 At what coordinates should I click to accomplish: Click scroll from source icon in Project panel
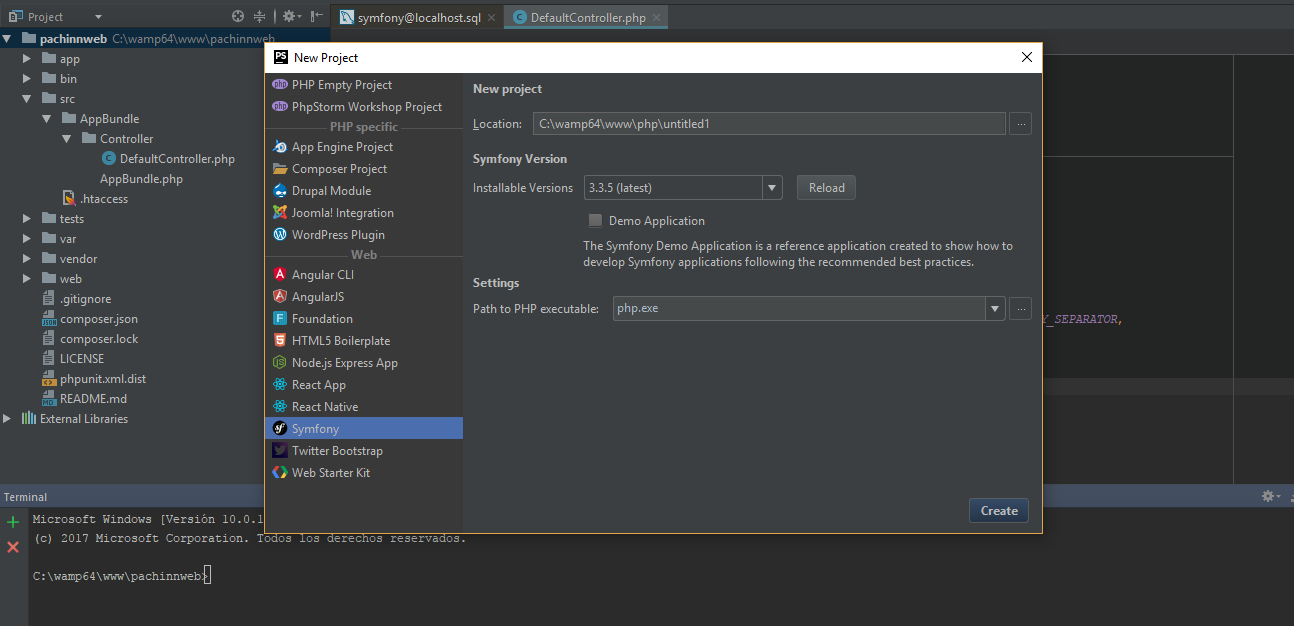click(237, 16)
